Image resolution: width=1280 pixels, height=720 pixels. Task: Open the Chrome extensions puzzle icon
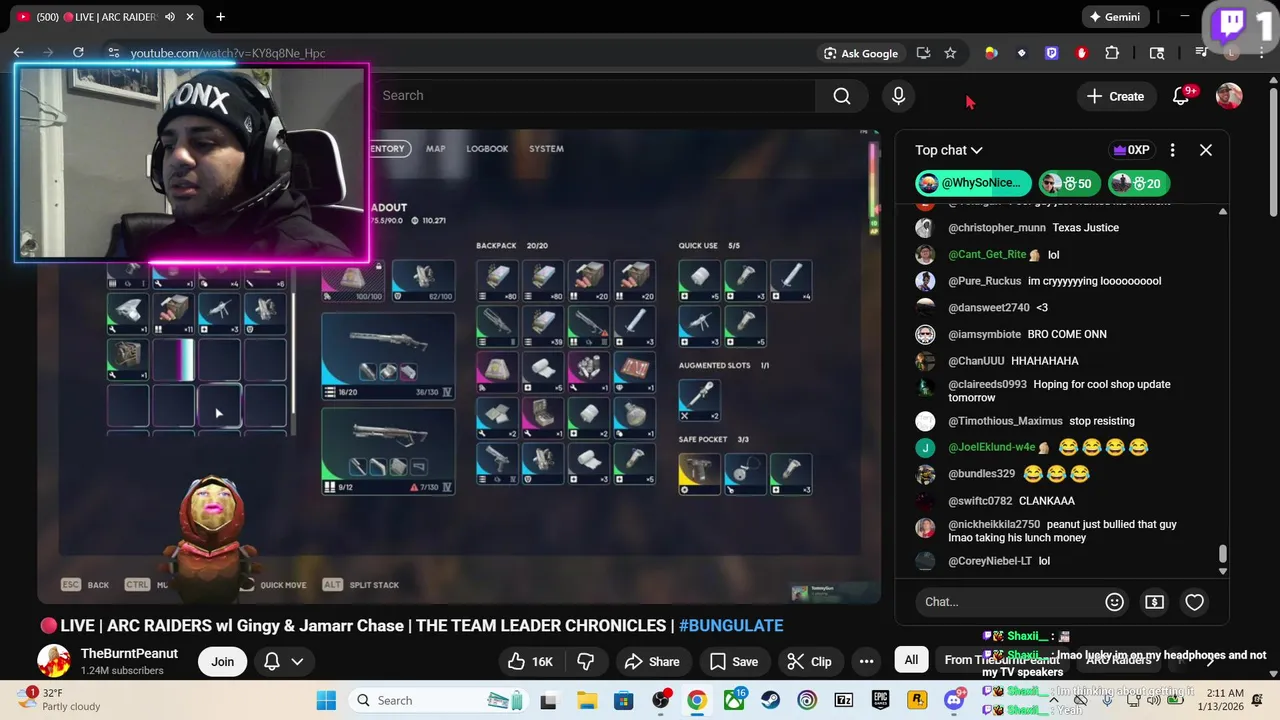click(1112, 53)
